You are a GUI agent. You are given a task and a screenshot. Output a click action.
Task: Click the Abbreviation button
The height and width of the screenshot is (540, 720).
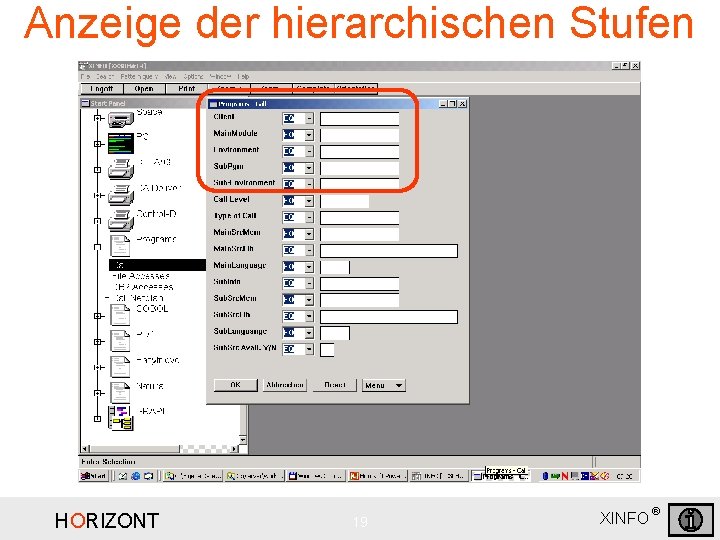point(285,385)
